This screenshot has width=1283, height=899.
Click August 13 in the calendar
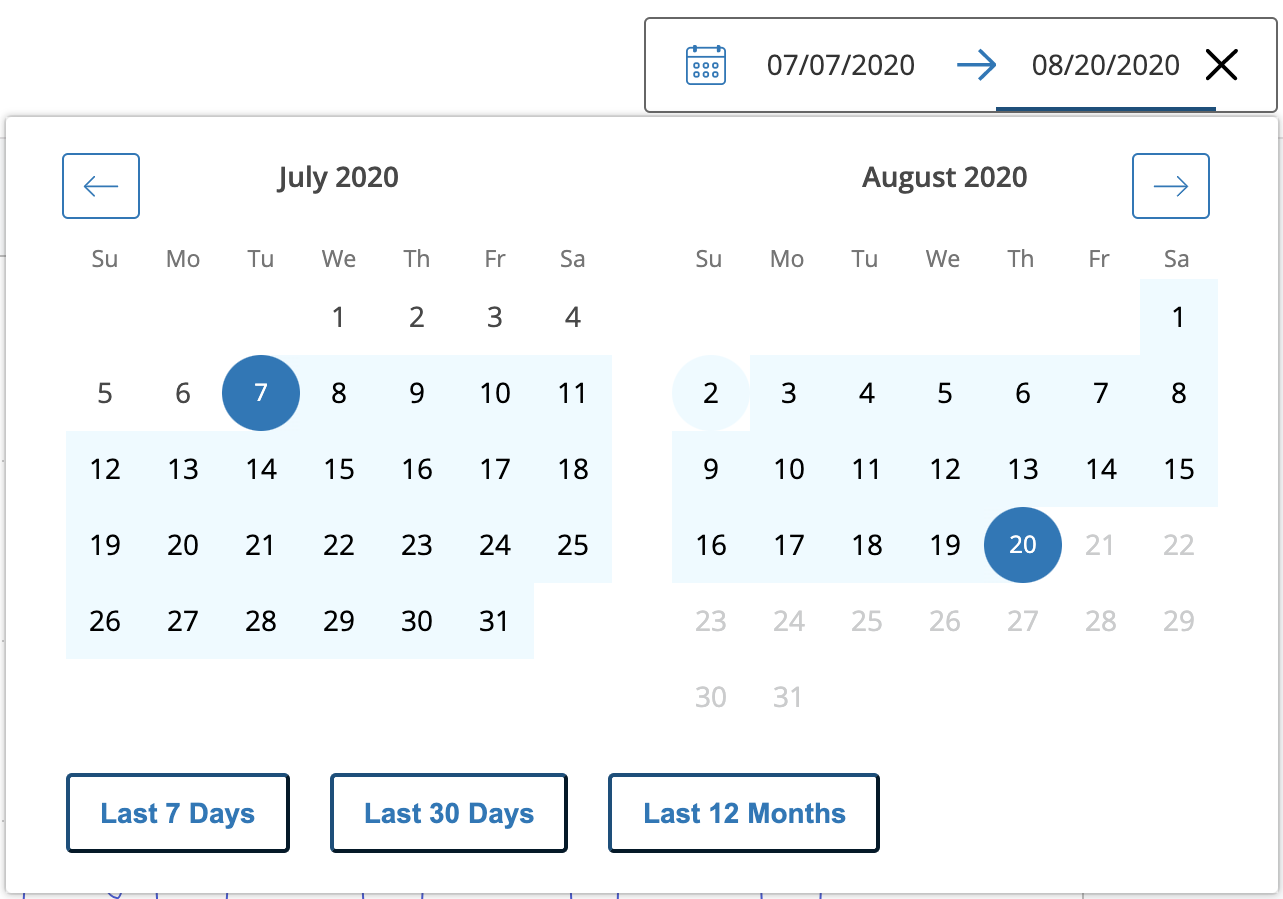(x=1022, y=469)
